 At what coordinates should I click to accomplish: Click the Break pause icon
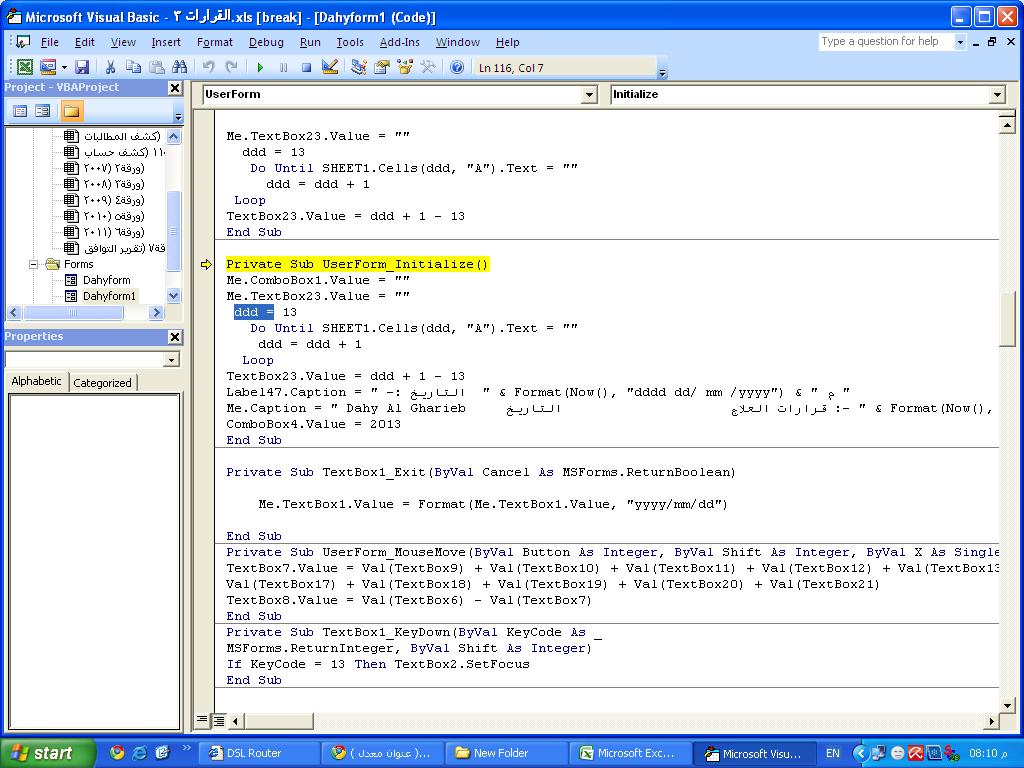pos(283,67)
